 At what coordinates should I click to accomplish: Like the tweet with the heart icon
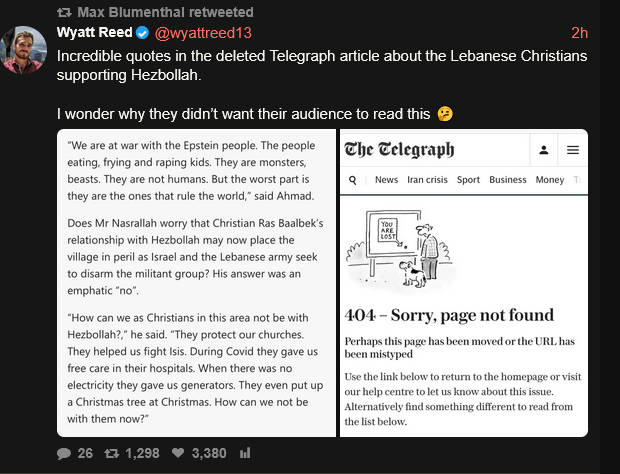click(x=178, y=453)
